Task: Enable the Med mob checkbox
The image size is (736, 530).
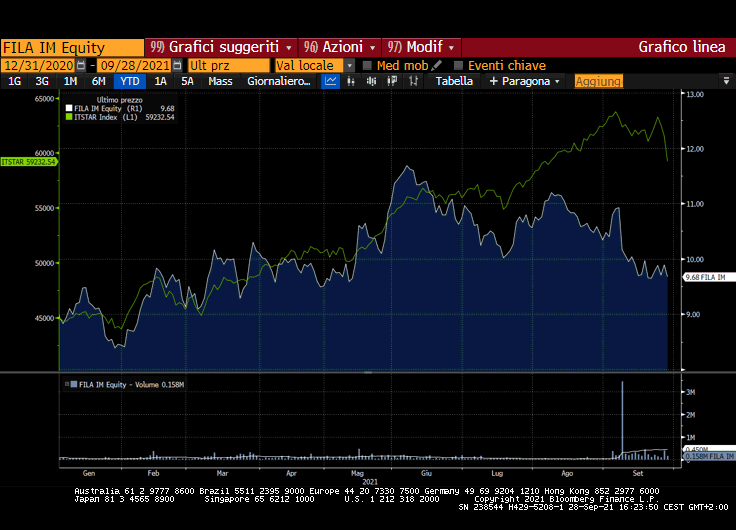Action: click(367, 65)
